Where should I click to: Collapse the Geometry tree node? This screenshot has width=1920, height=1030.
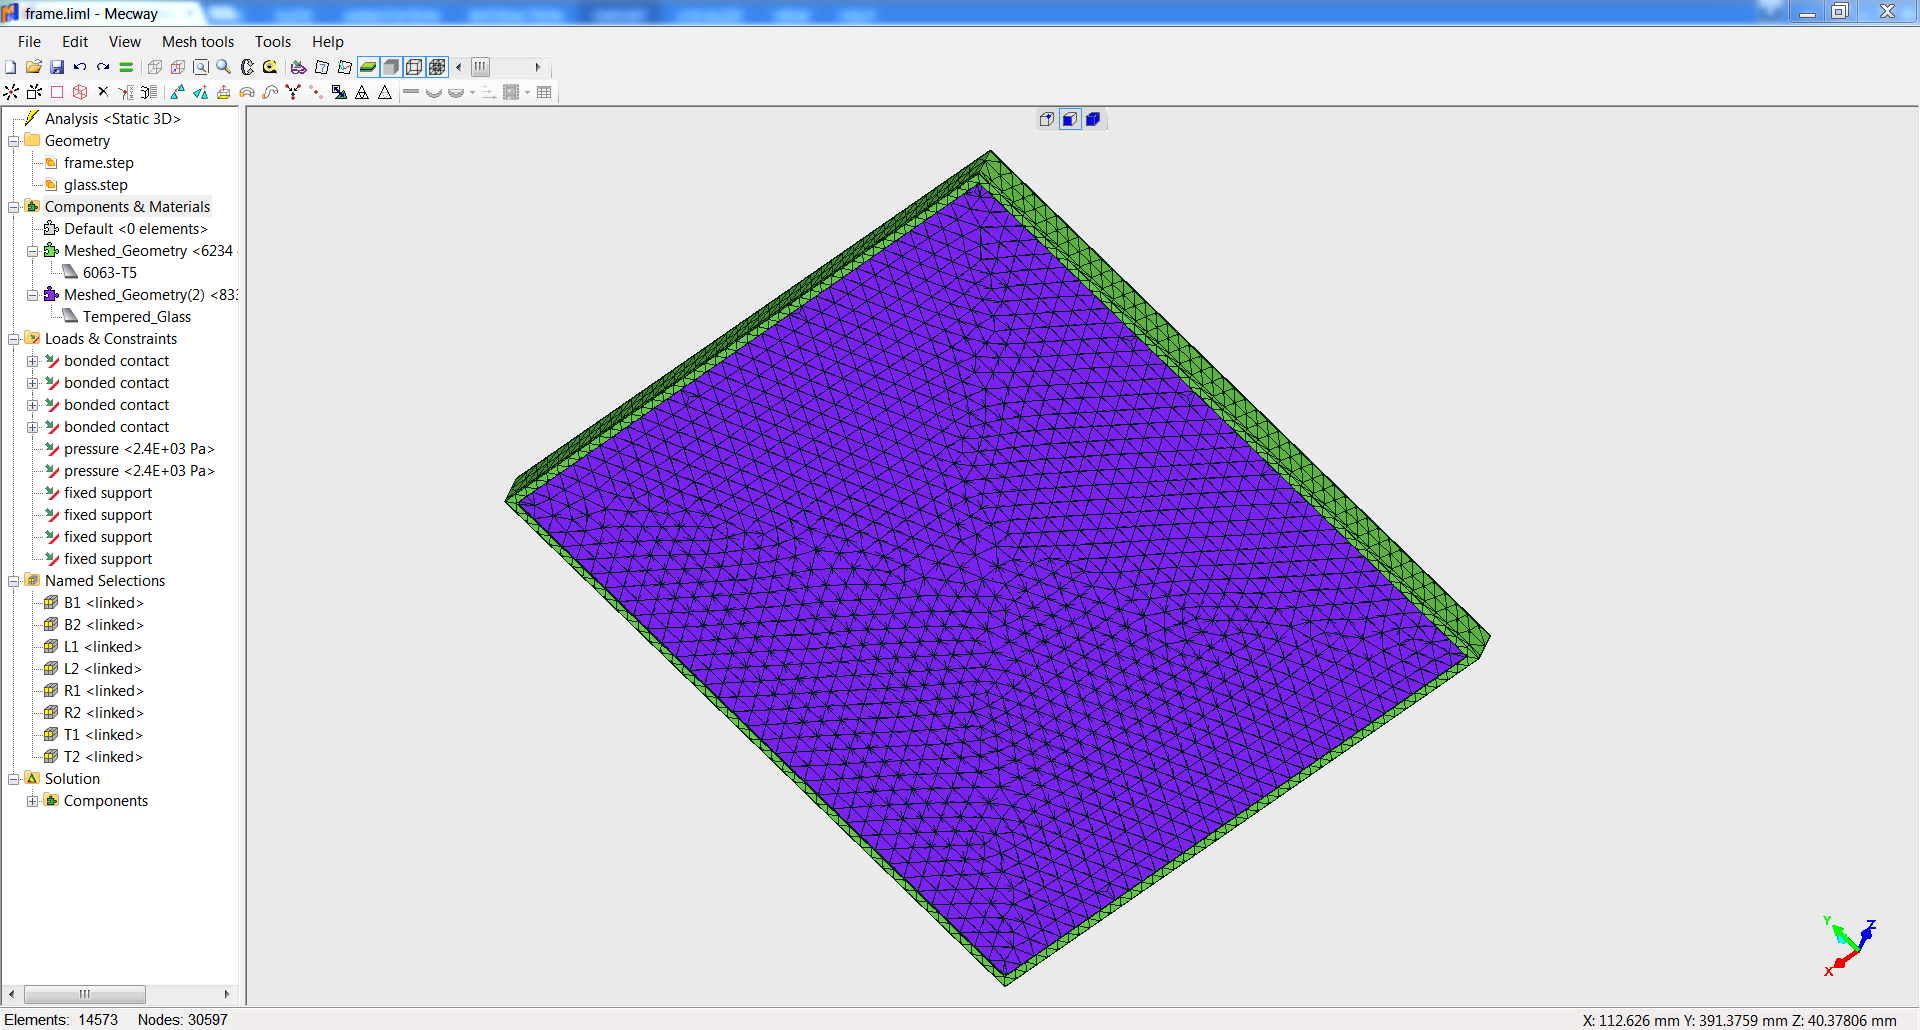pos(14,141)
